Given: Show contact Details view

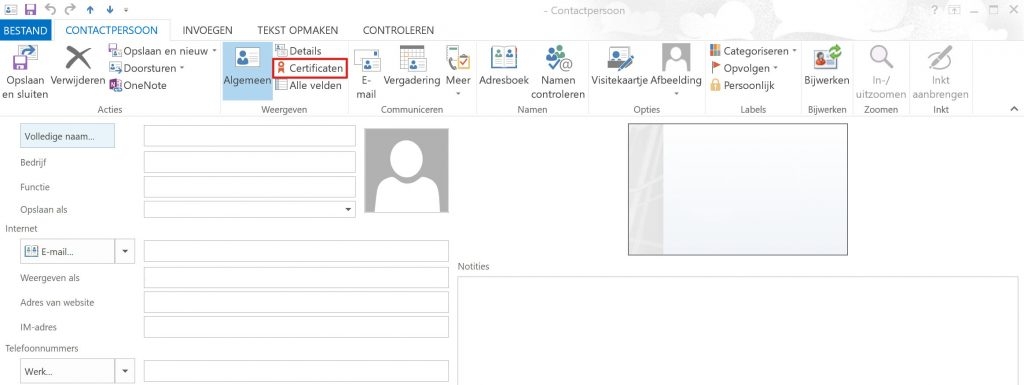Looking at the screenshot, I should tap(298, 51).
